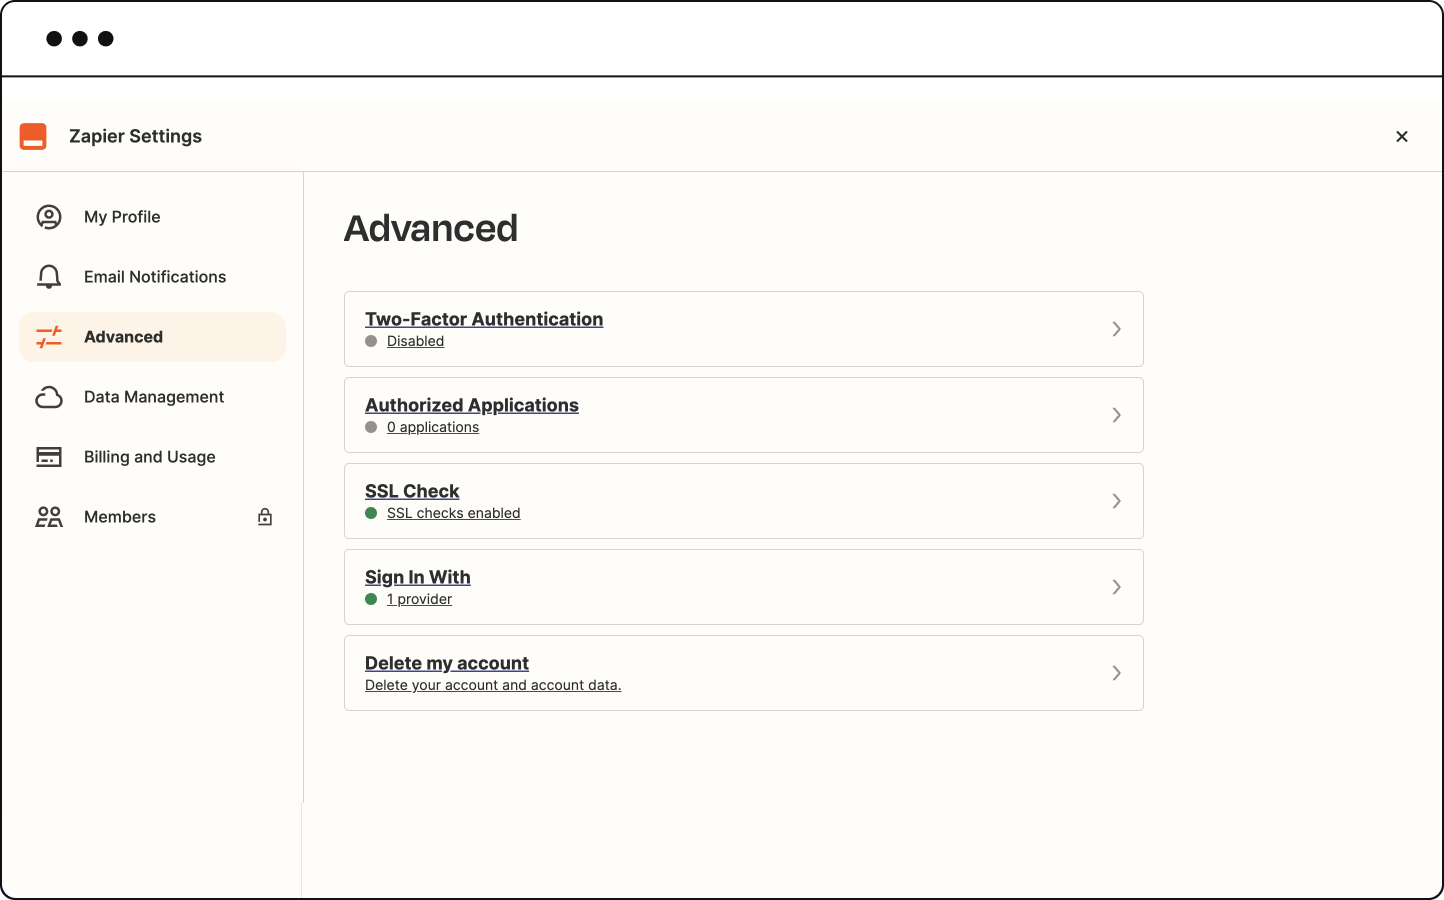Viewport: 1444px width, 900px height.
Task: Open the Two-Factor Authentication link
Action: coord(484,319)
